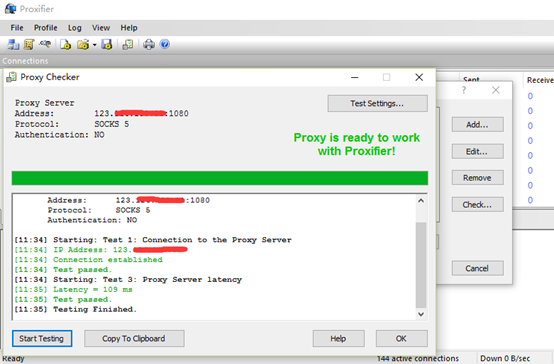
Task: Click Cancel button in proxy servers dialog
Action: (477, 268)
